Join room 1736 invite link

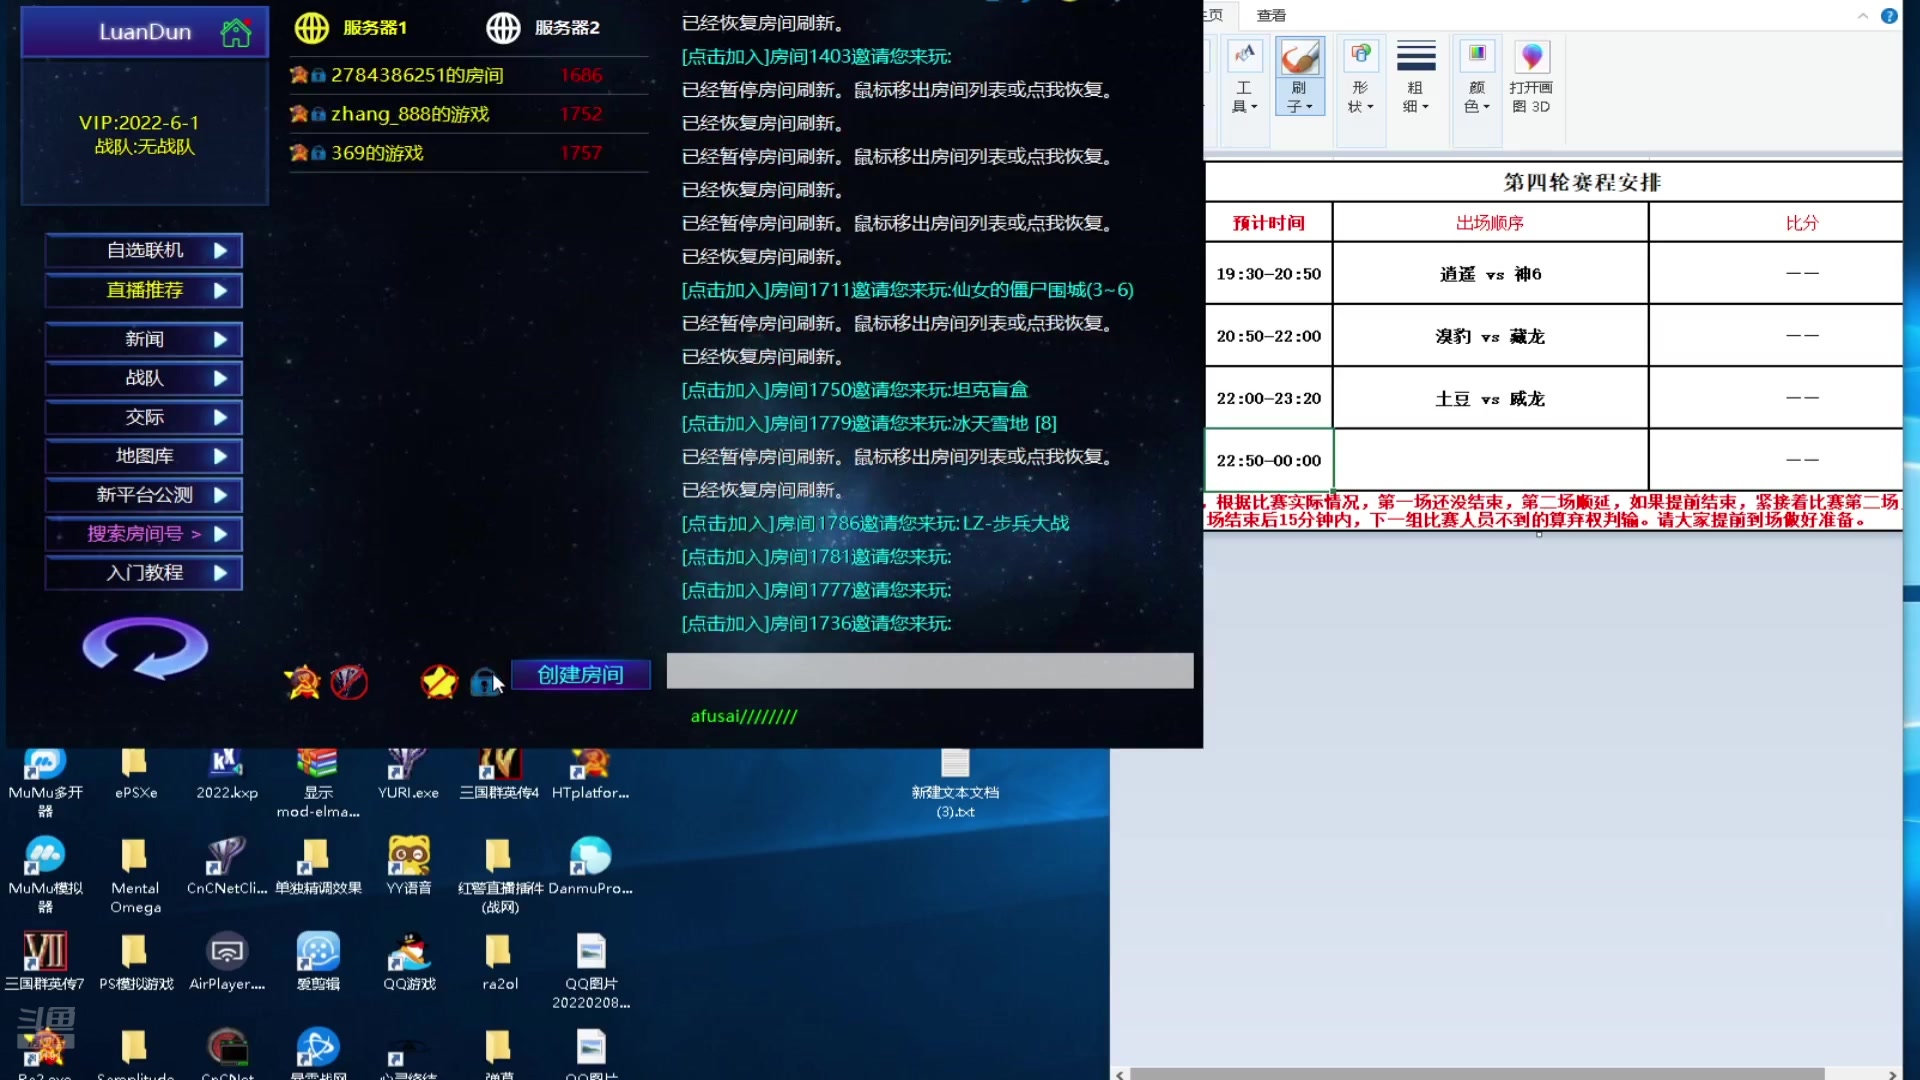pos(816,624)
